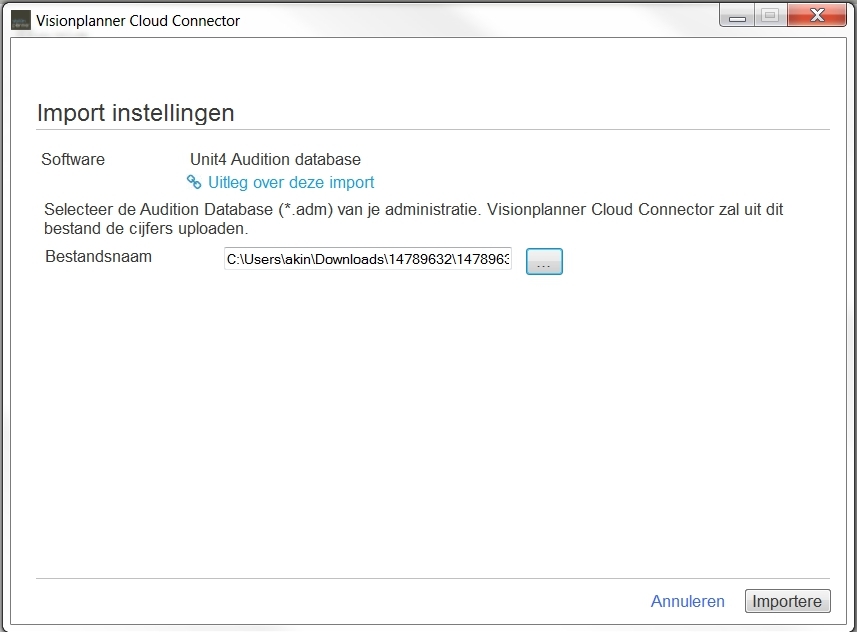Click the 'Software' label
This screenshot has height=632, width=857.
coord(73,159)
